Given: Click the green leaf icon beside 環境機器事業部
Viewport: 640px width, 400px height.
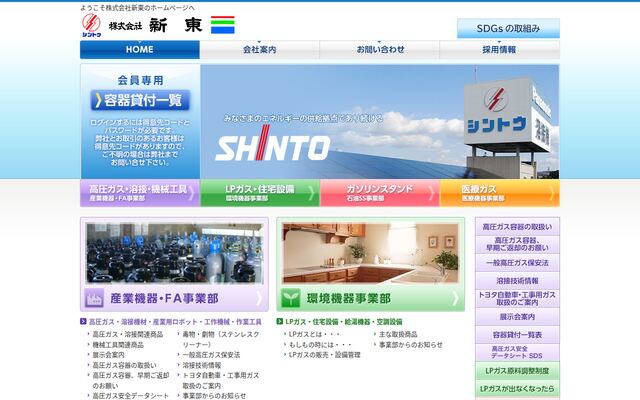Looking at the screenshot, I should point(290,298).
